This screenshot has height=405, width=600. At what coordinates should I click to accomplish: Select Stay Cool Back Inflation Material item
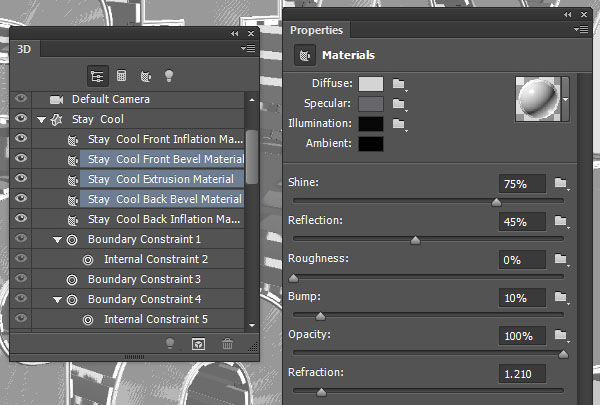click(165, 219)
